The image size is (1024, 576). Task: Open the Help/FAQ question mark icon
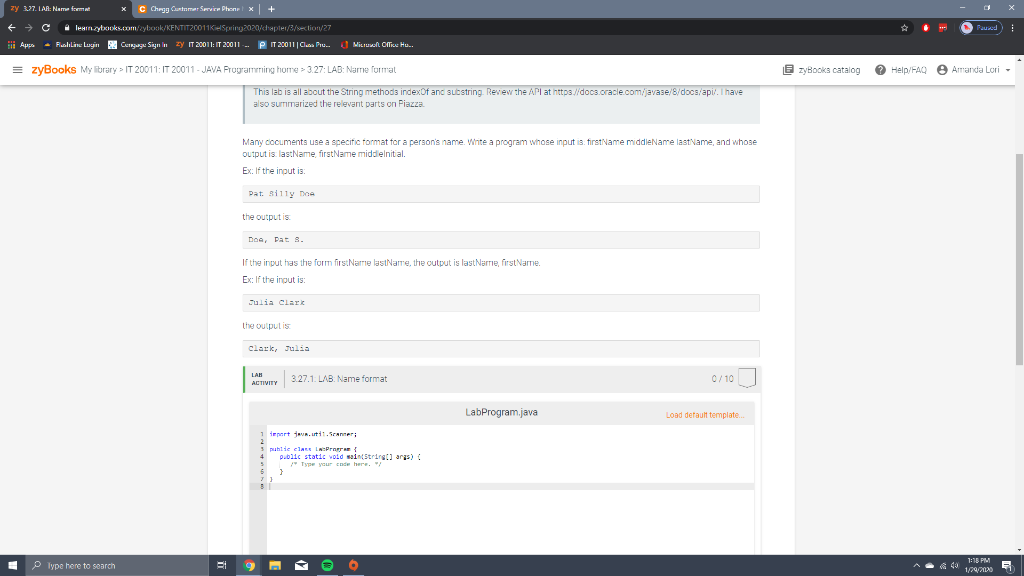881,70
